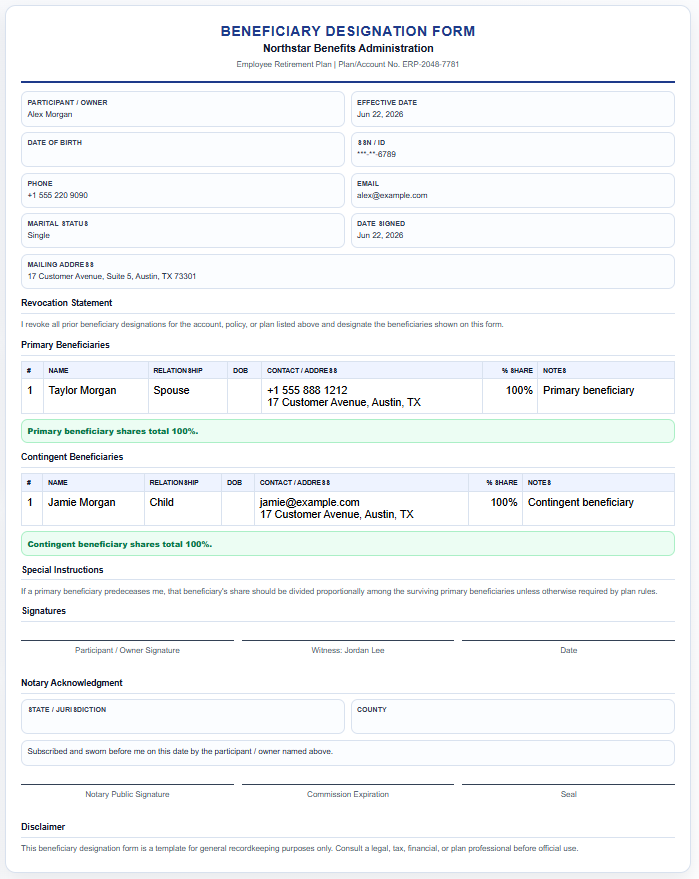The width and height of the screenshot is (699, 879).
Task: Click jamie@example.com contact text
Action: point(309,502)
